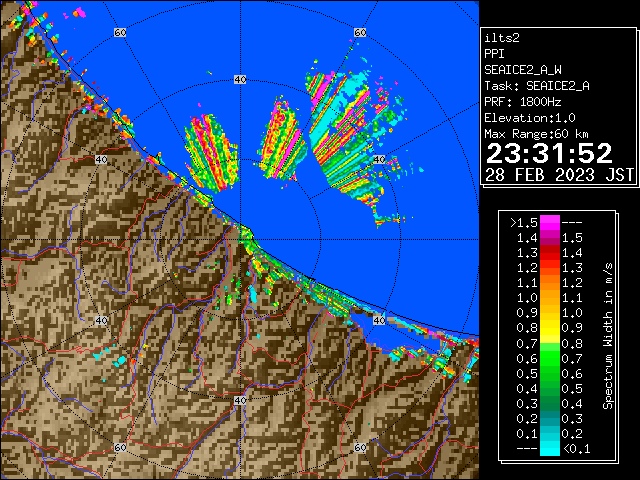Select the '28 FEB 2023 JST' date

point(560,175)
